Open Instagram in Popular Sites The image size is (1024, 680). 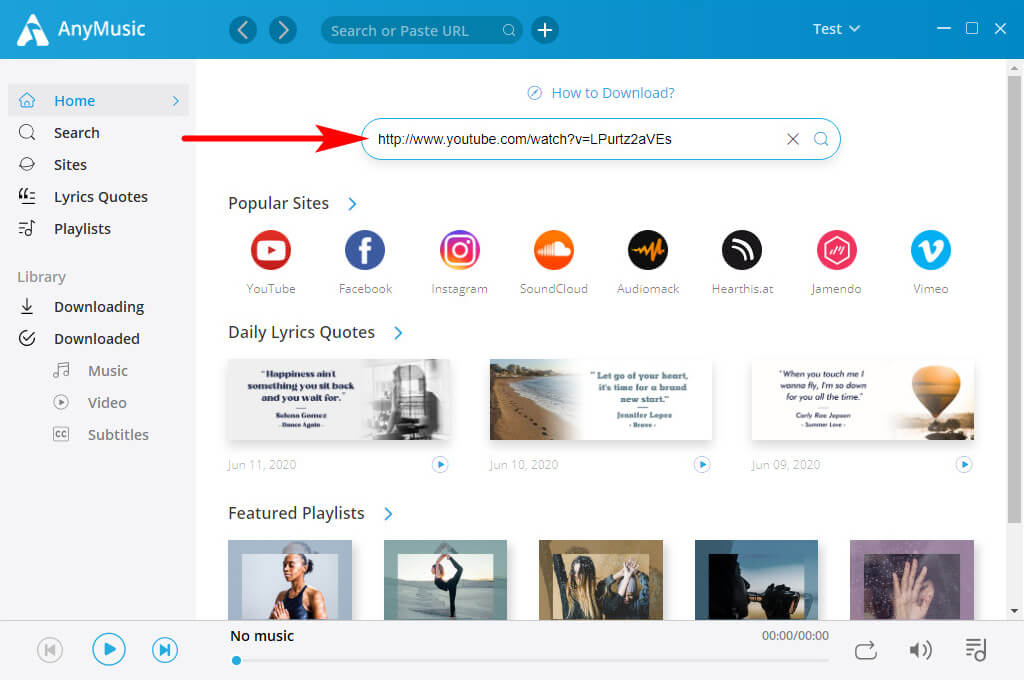pos(459,250)
